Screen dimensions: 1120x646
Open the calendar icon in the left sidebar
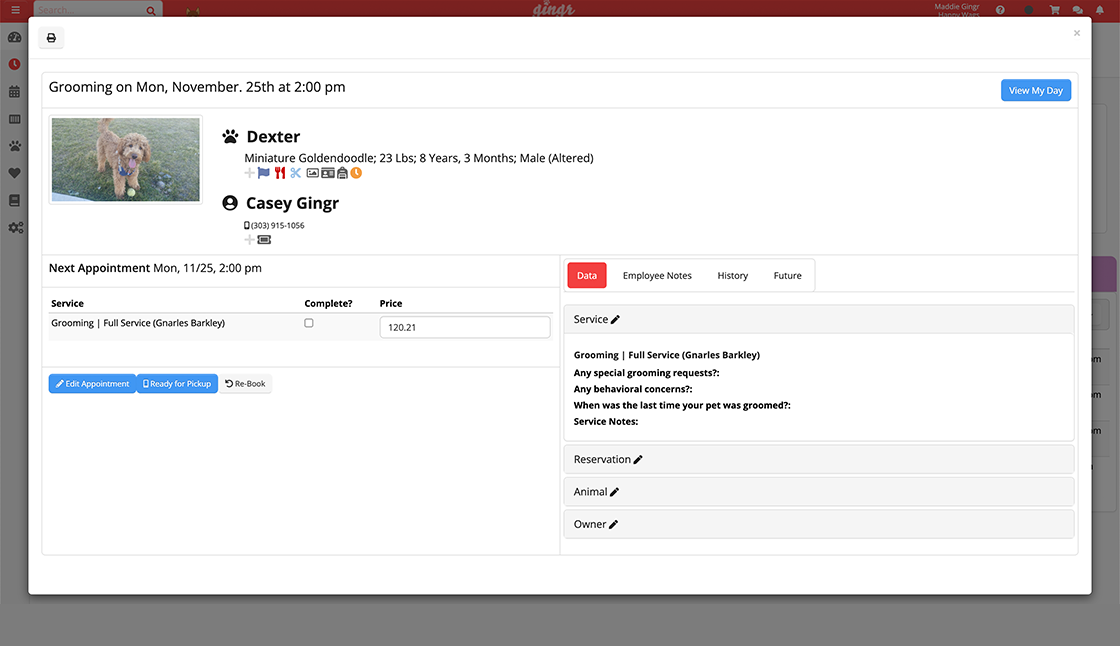(14, 91)
